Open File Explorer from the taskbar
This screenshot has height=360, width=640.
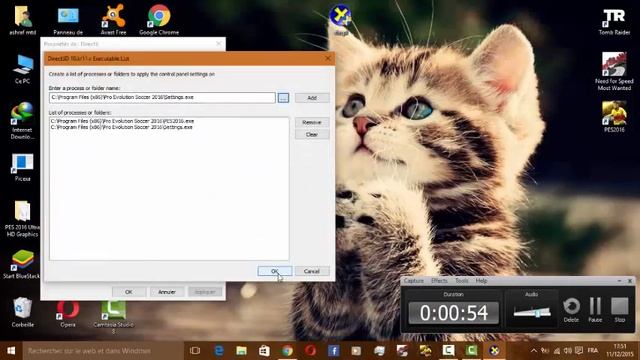(x=241, y=351)
